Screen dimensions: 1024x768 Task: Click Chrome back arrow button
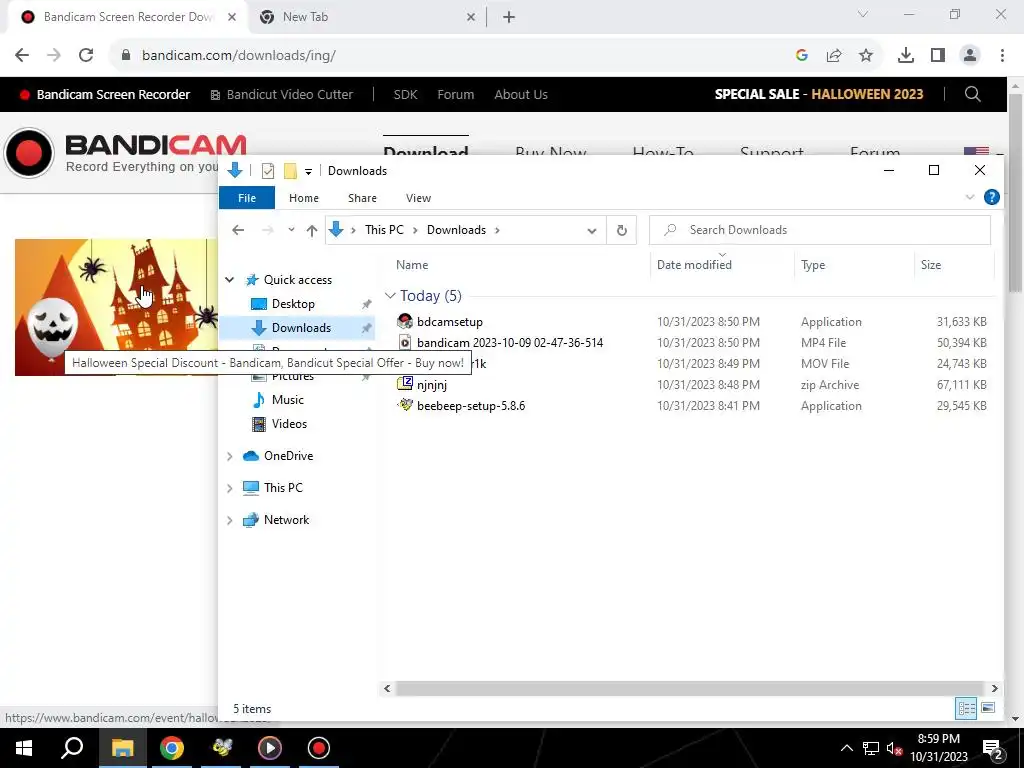coord(22,56)
